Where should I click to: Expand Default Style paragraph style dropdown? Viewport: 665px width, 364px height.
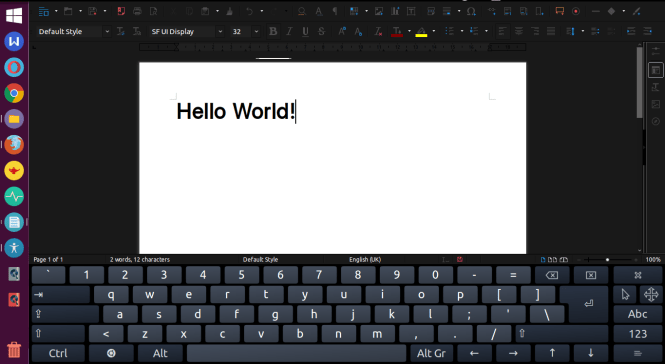107,31
